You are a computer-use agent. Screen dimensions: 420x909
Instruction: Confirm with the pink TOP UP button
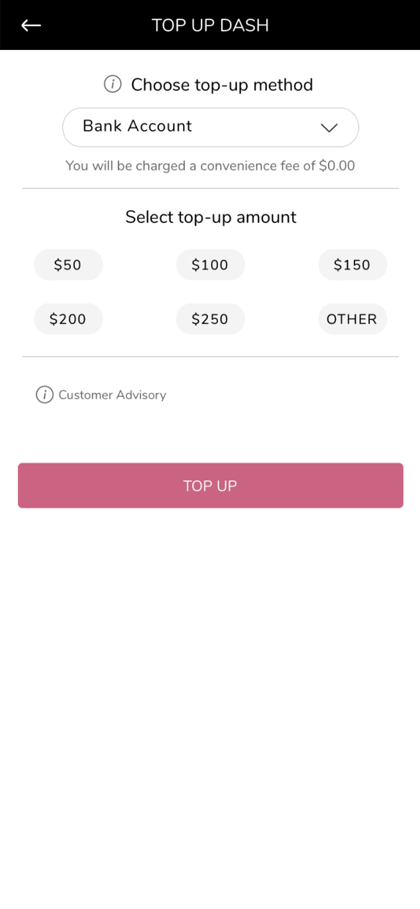[211, 485]
